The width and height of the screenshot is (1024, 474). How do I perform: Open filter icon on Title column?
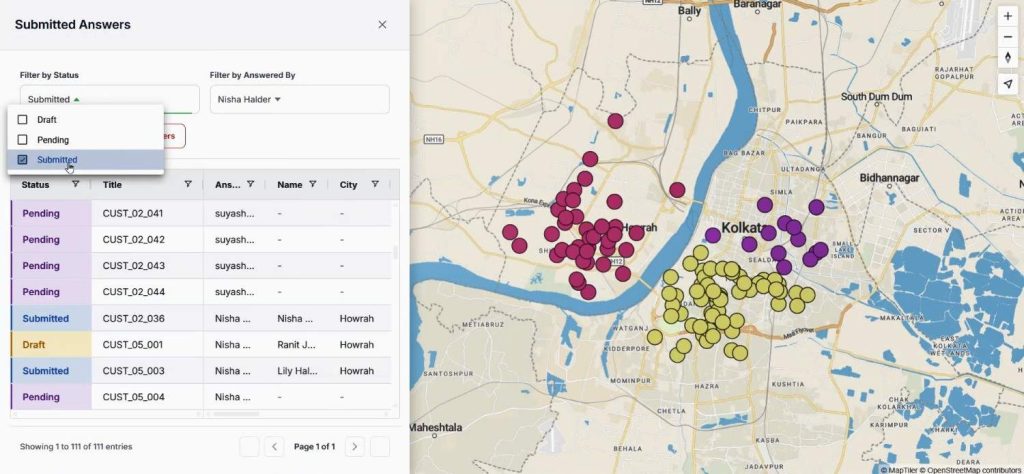coord(188,184)
